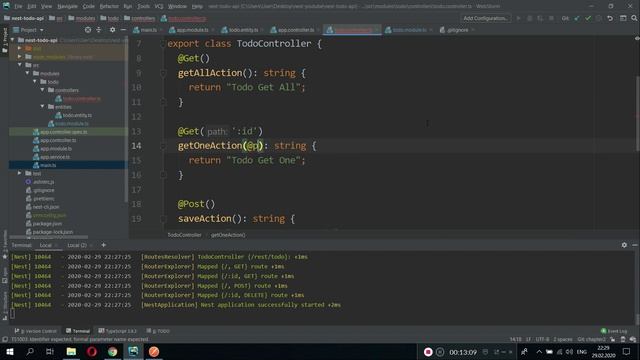Click the Stop square icon in toolbar

[x=551, y=18]
